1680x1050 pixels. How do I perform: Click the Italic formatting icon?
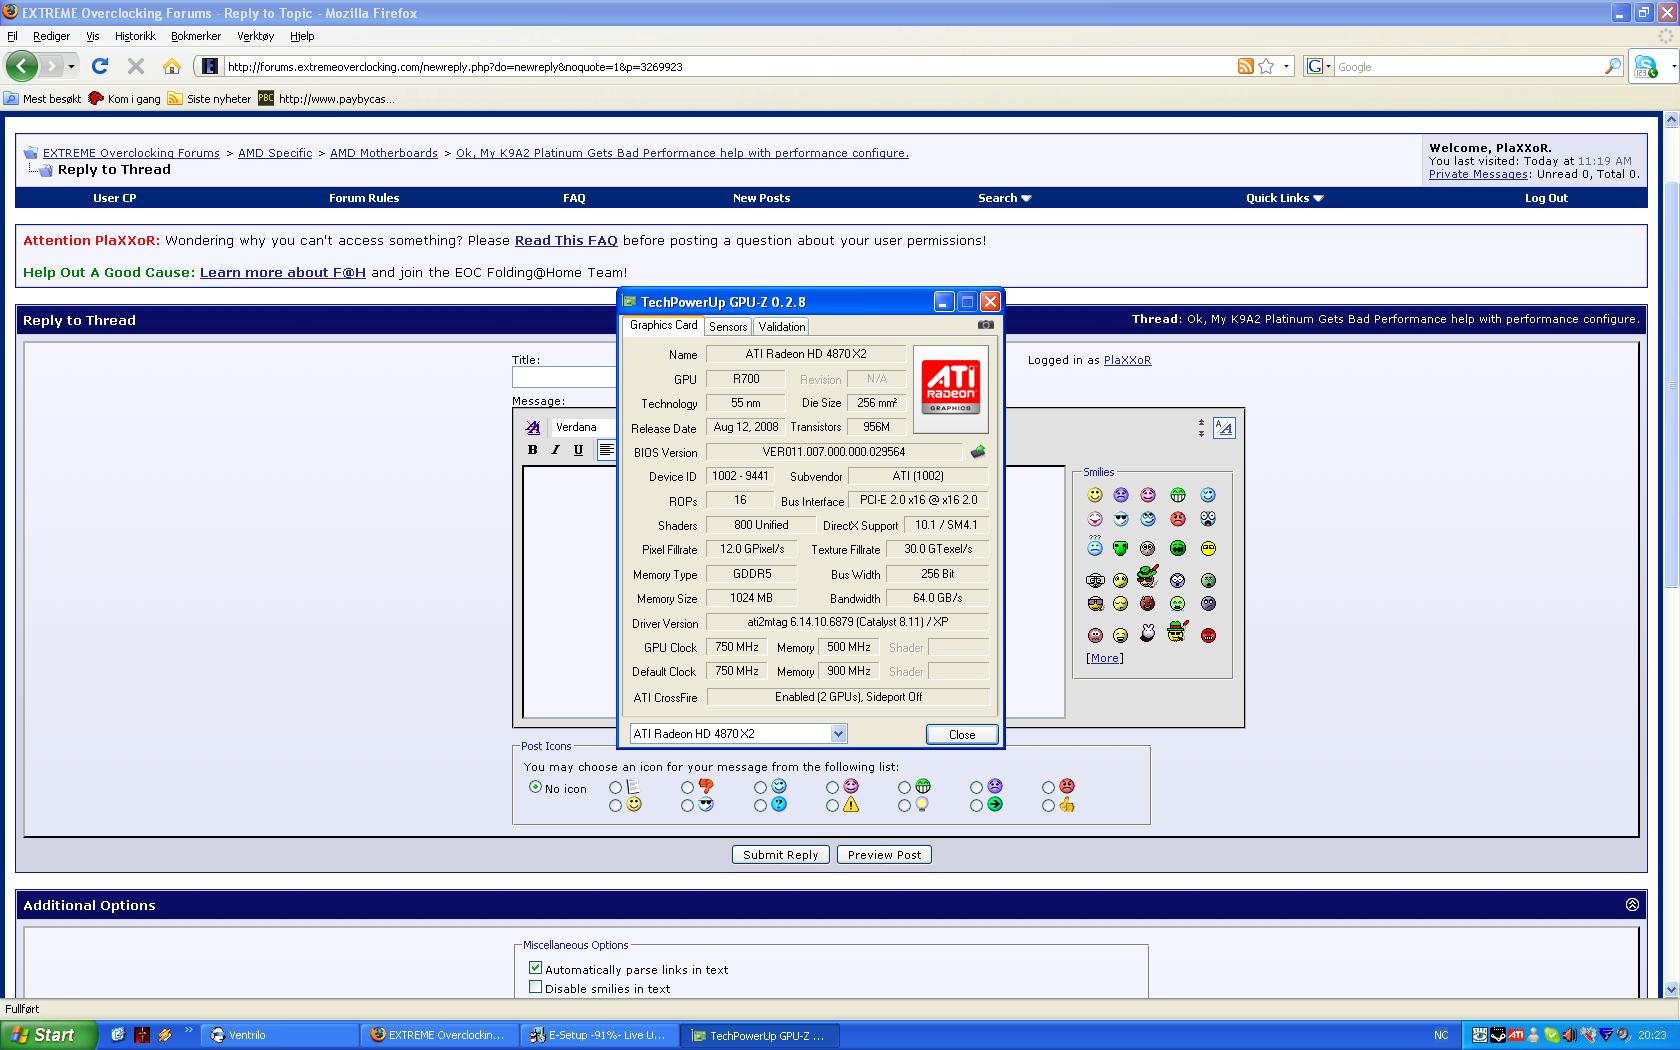(555, 450)
